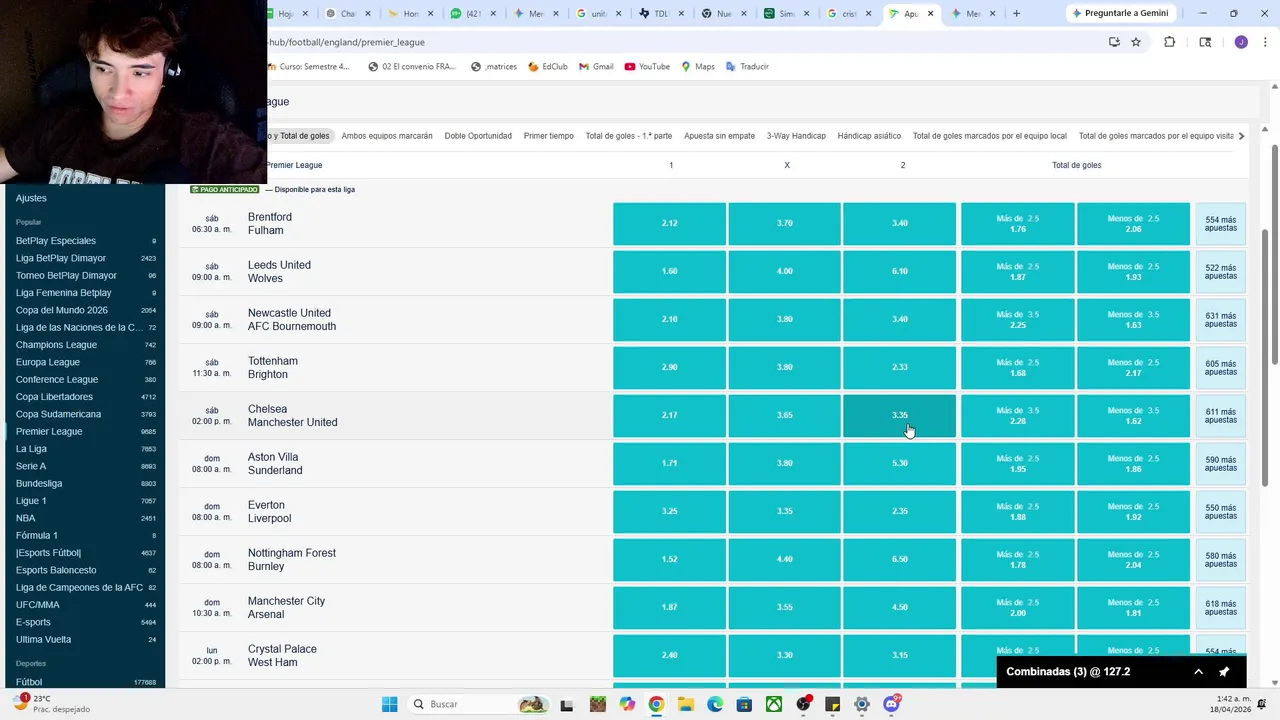
Task: Pin the Combinadas betslip
Action: (x=1224, y=672)
